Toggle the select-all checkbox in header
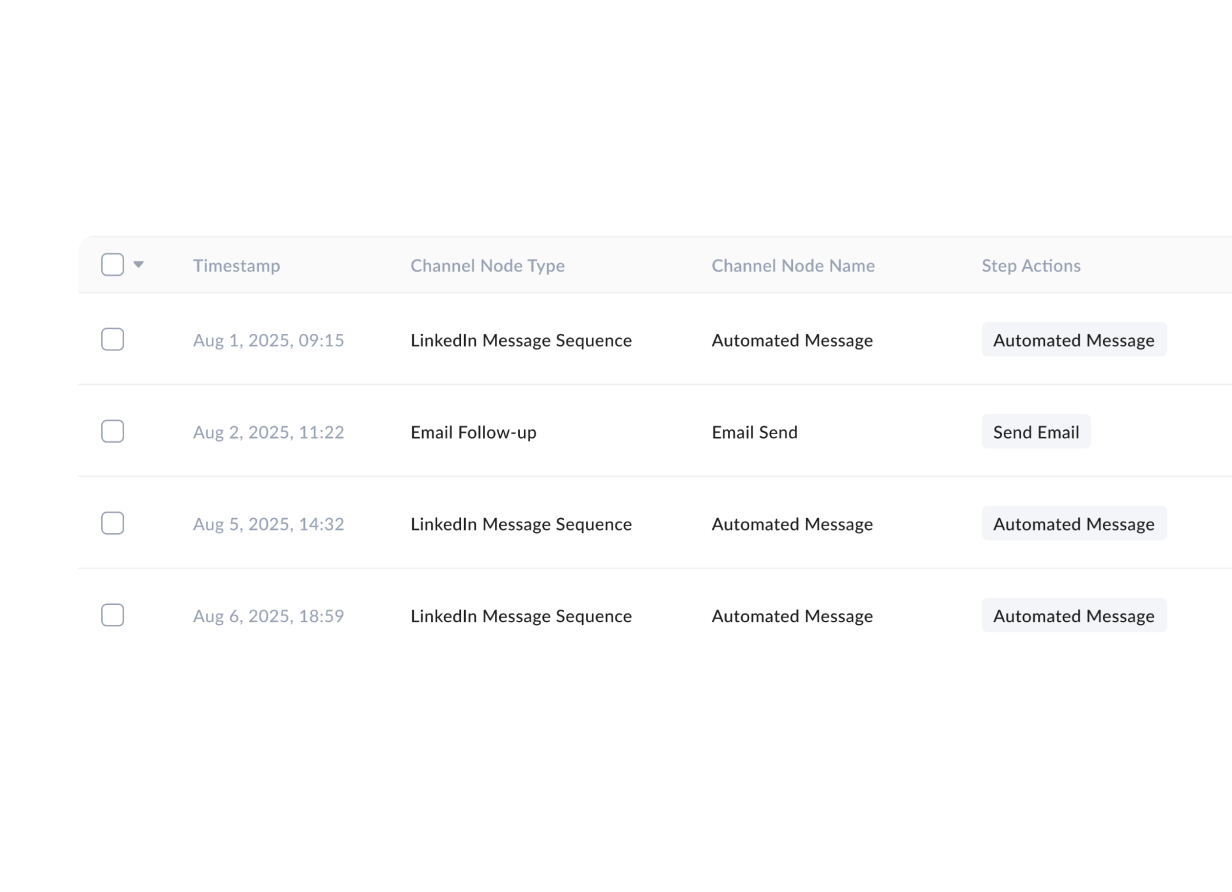 [x=112, y=263]
